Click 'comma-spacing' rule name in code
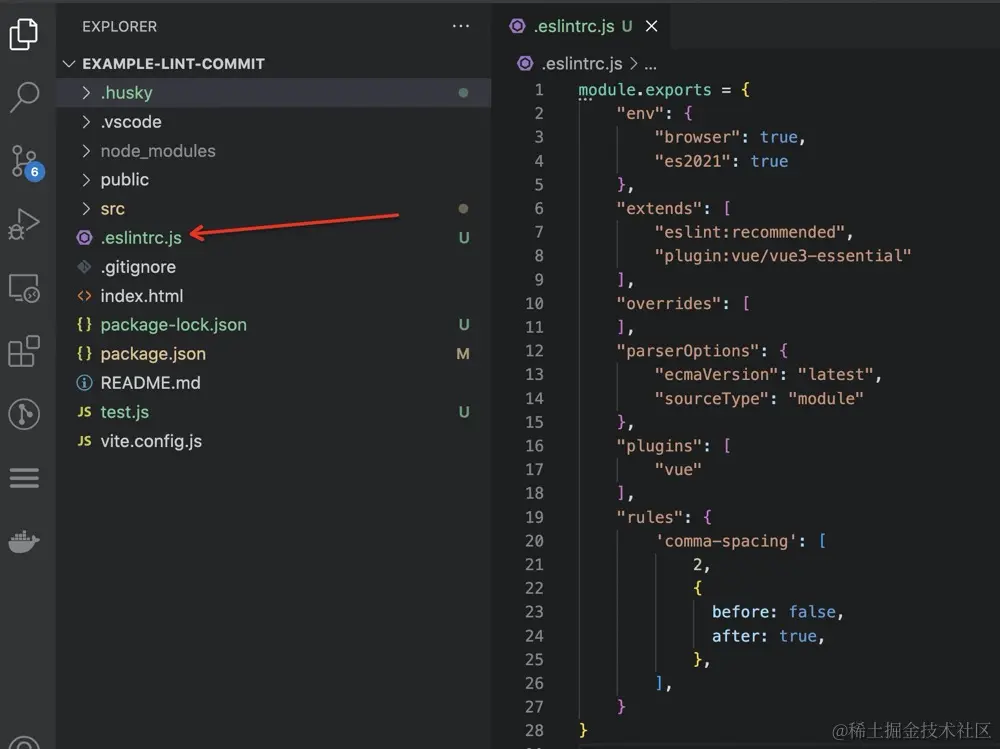This screenshot has width=1000, height=749. click(726, 541)
